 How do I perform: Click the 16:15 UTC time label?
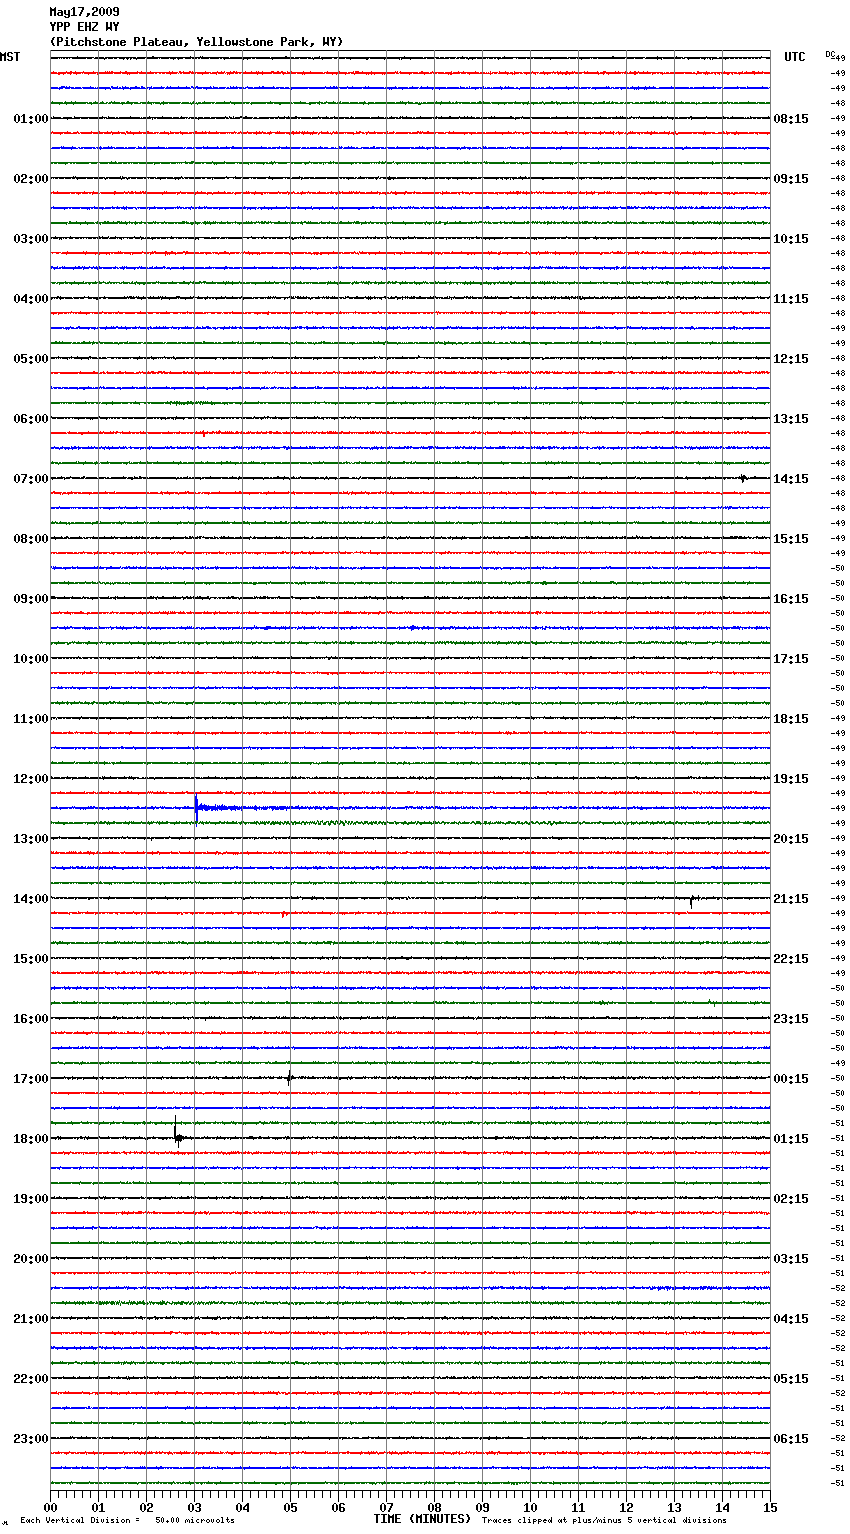tap(791, 599)
